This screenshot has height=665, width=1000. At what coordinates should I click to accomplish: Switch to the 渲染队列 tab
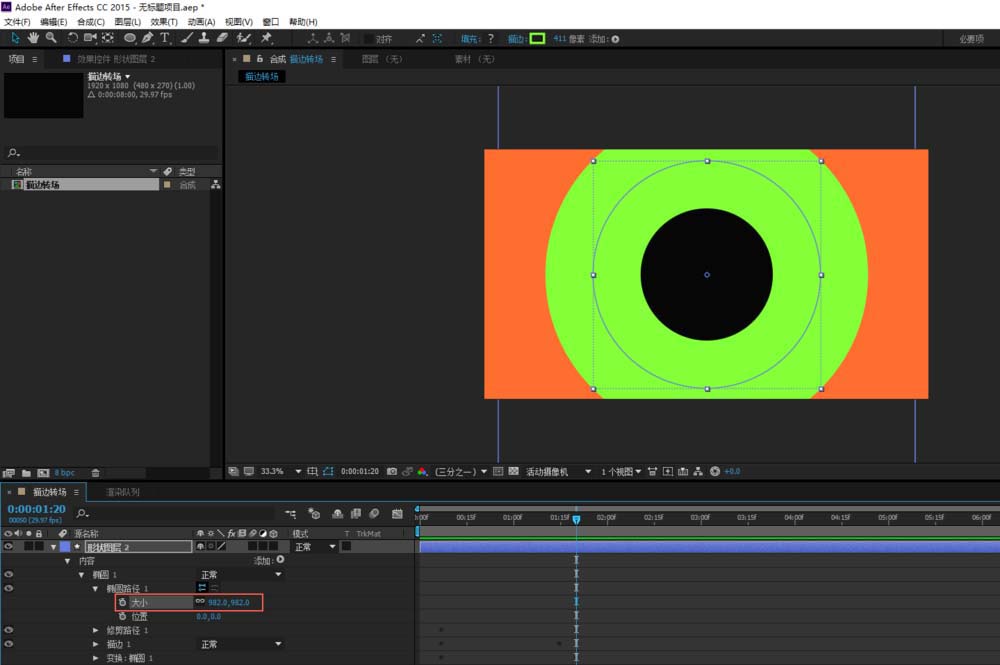pyautogui.click(x=122, y=492)
